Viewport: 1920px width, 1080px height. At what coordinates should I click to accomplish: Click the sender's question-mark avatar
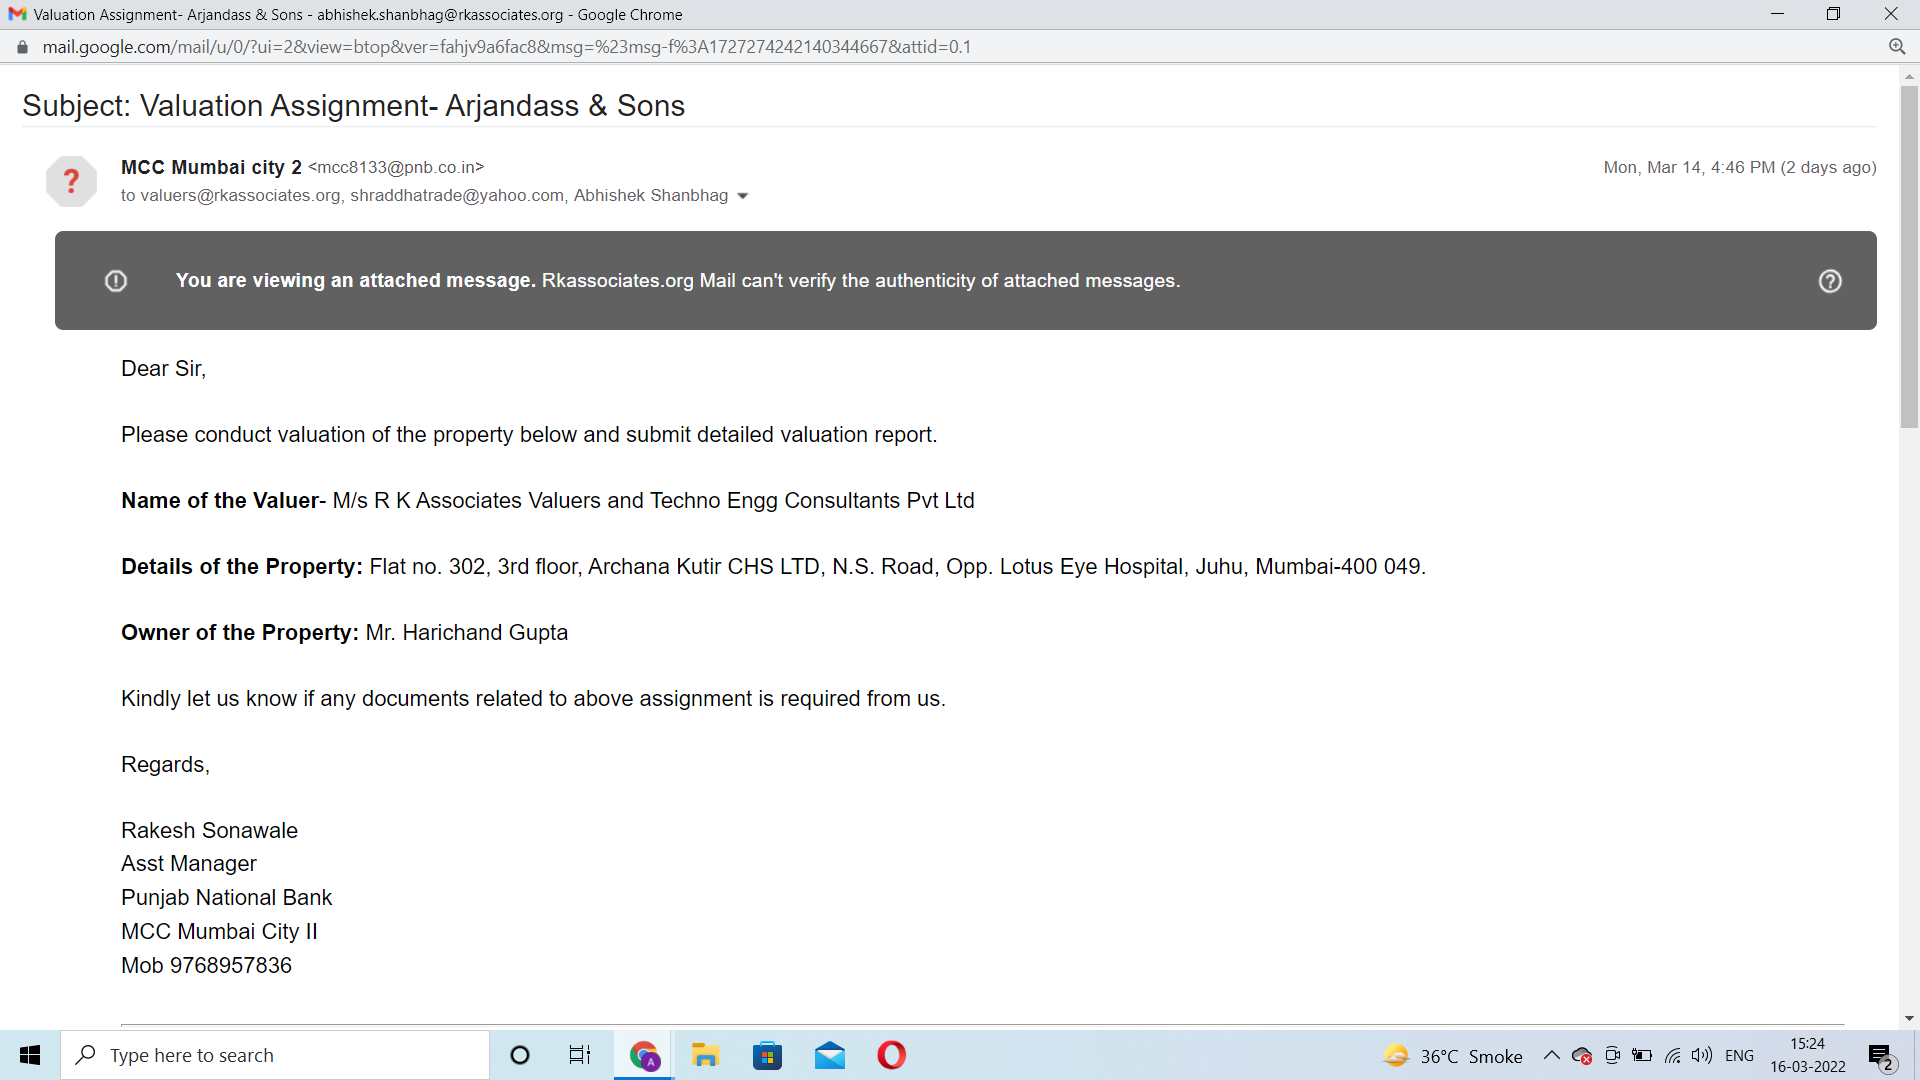71,181
